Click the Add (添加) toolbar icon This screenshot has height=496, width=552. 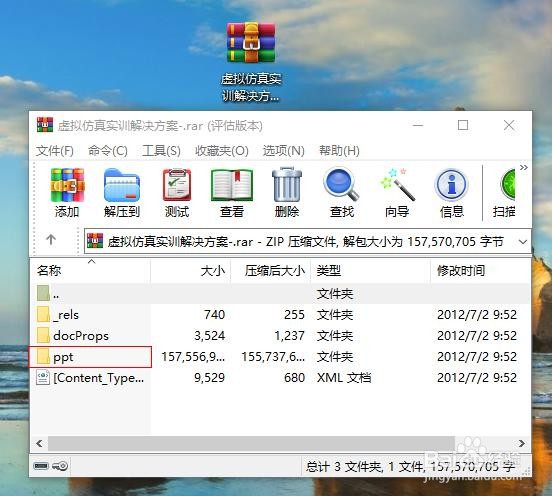click(67, 186)
